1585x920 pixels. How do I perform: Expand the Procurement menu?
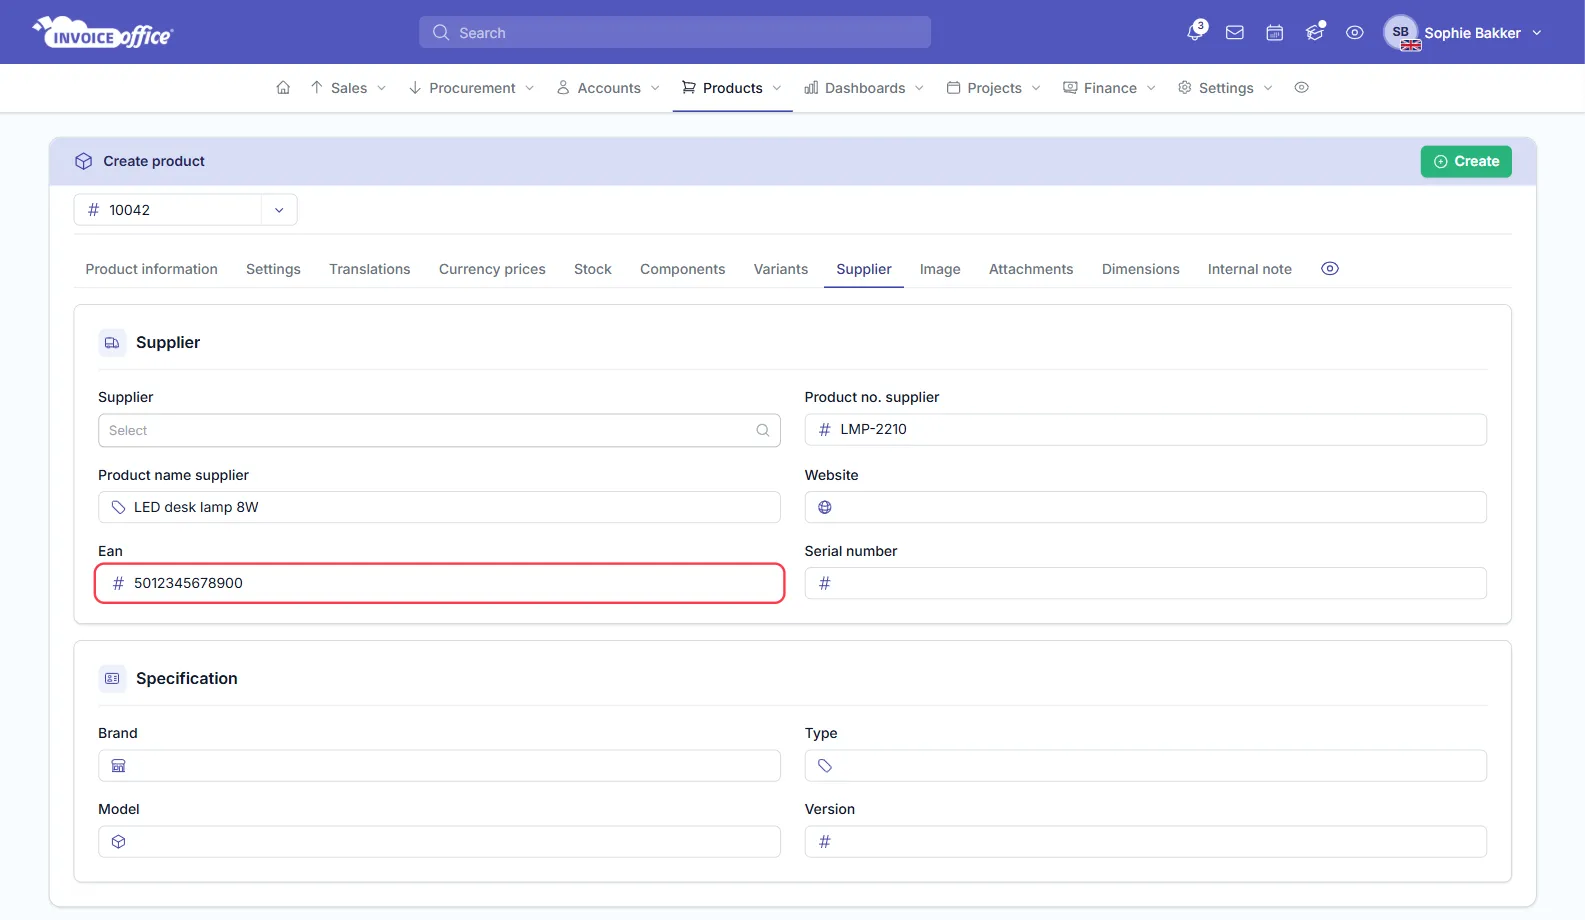(x=471, y=88)
